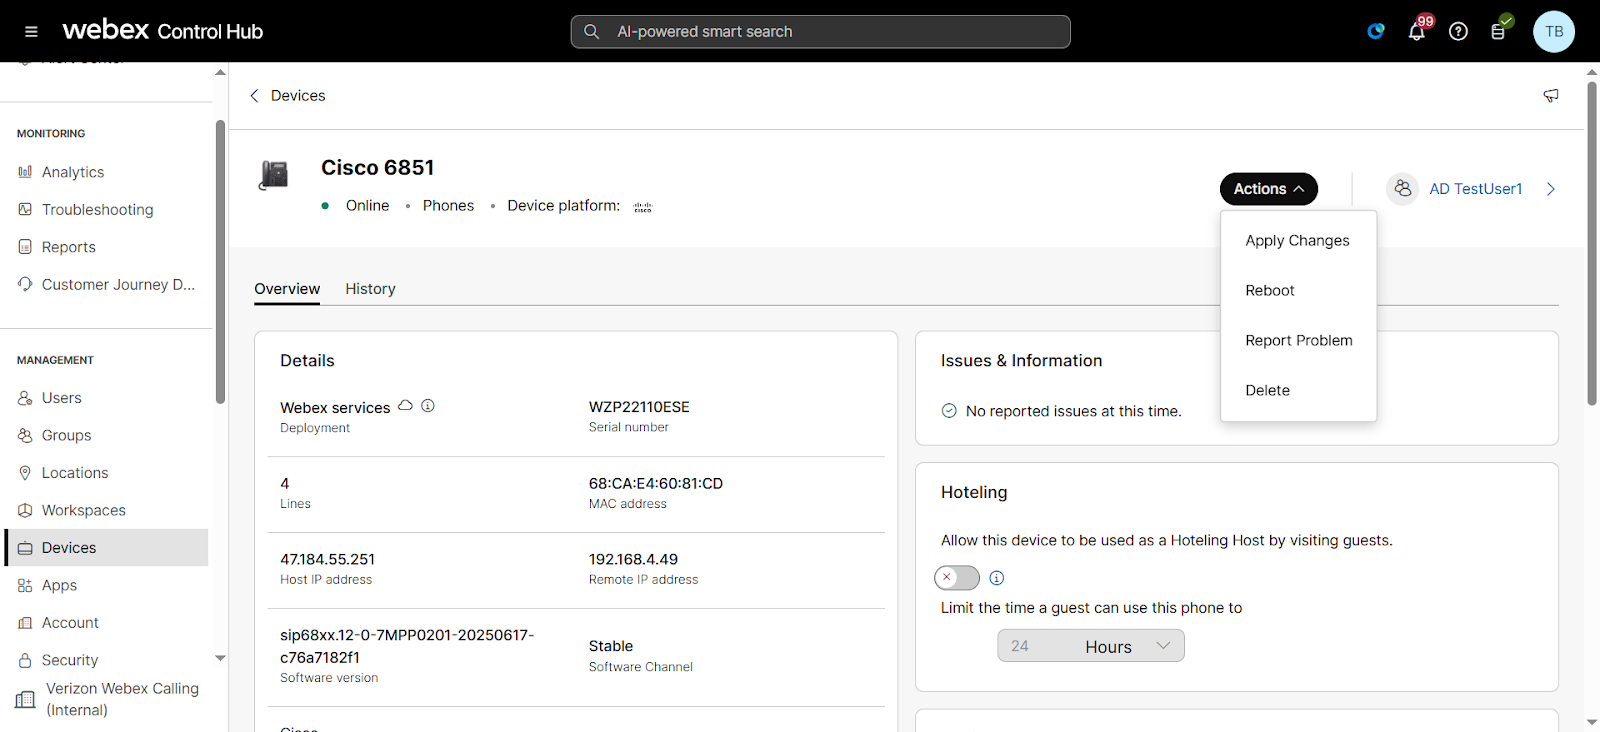1600x732 pixels.
Task: Collapse the Actions dropdown button
Action: click(1269, 189)
